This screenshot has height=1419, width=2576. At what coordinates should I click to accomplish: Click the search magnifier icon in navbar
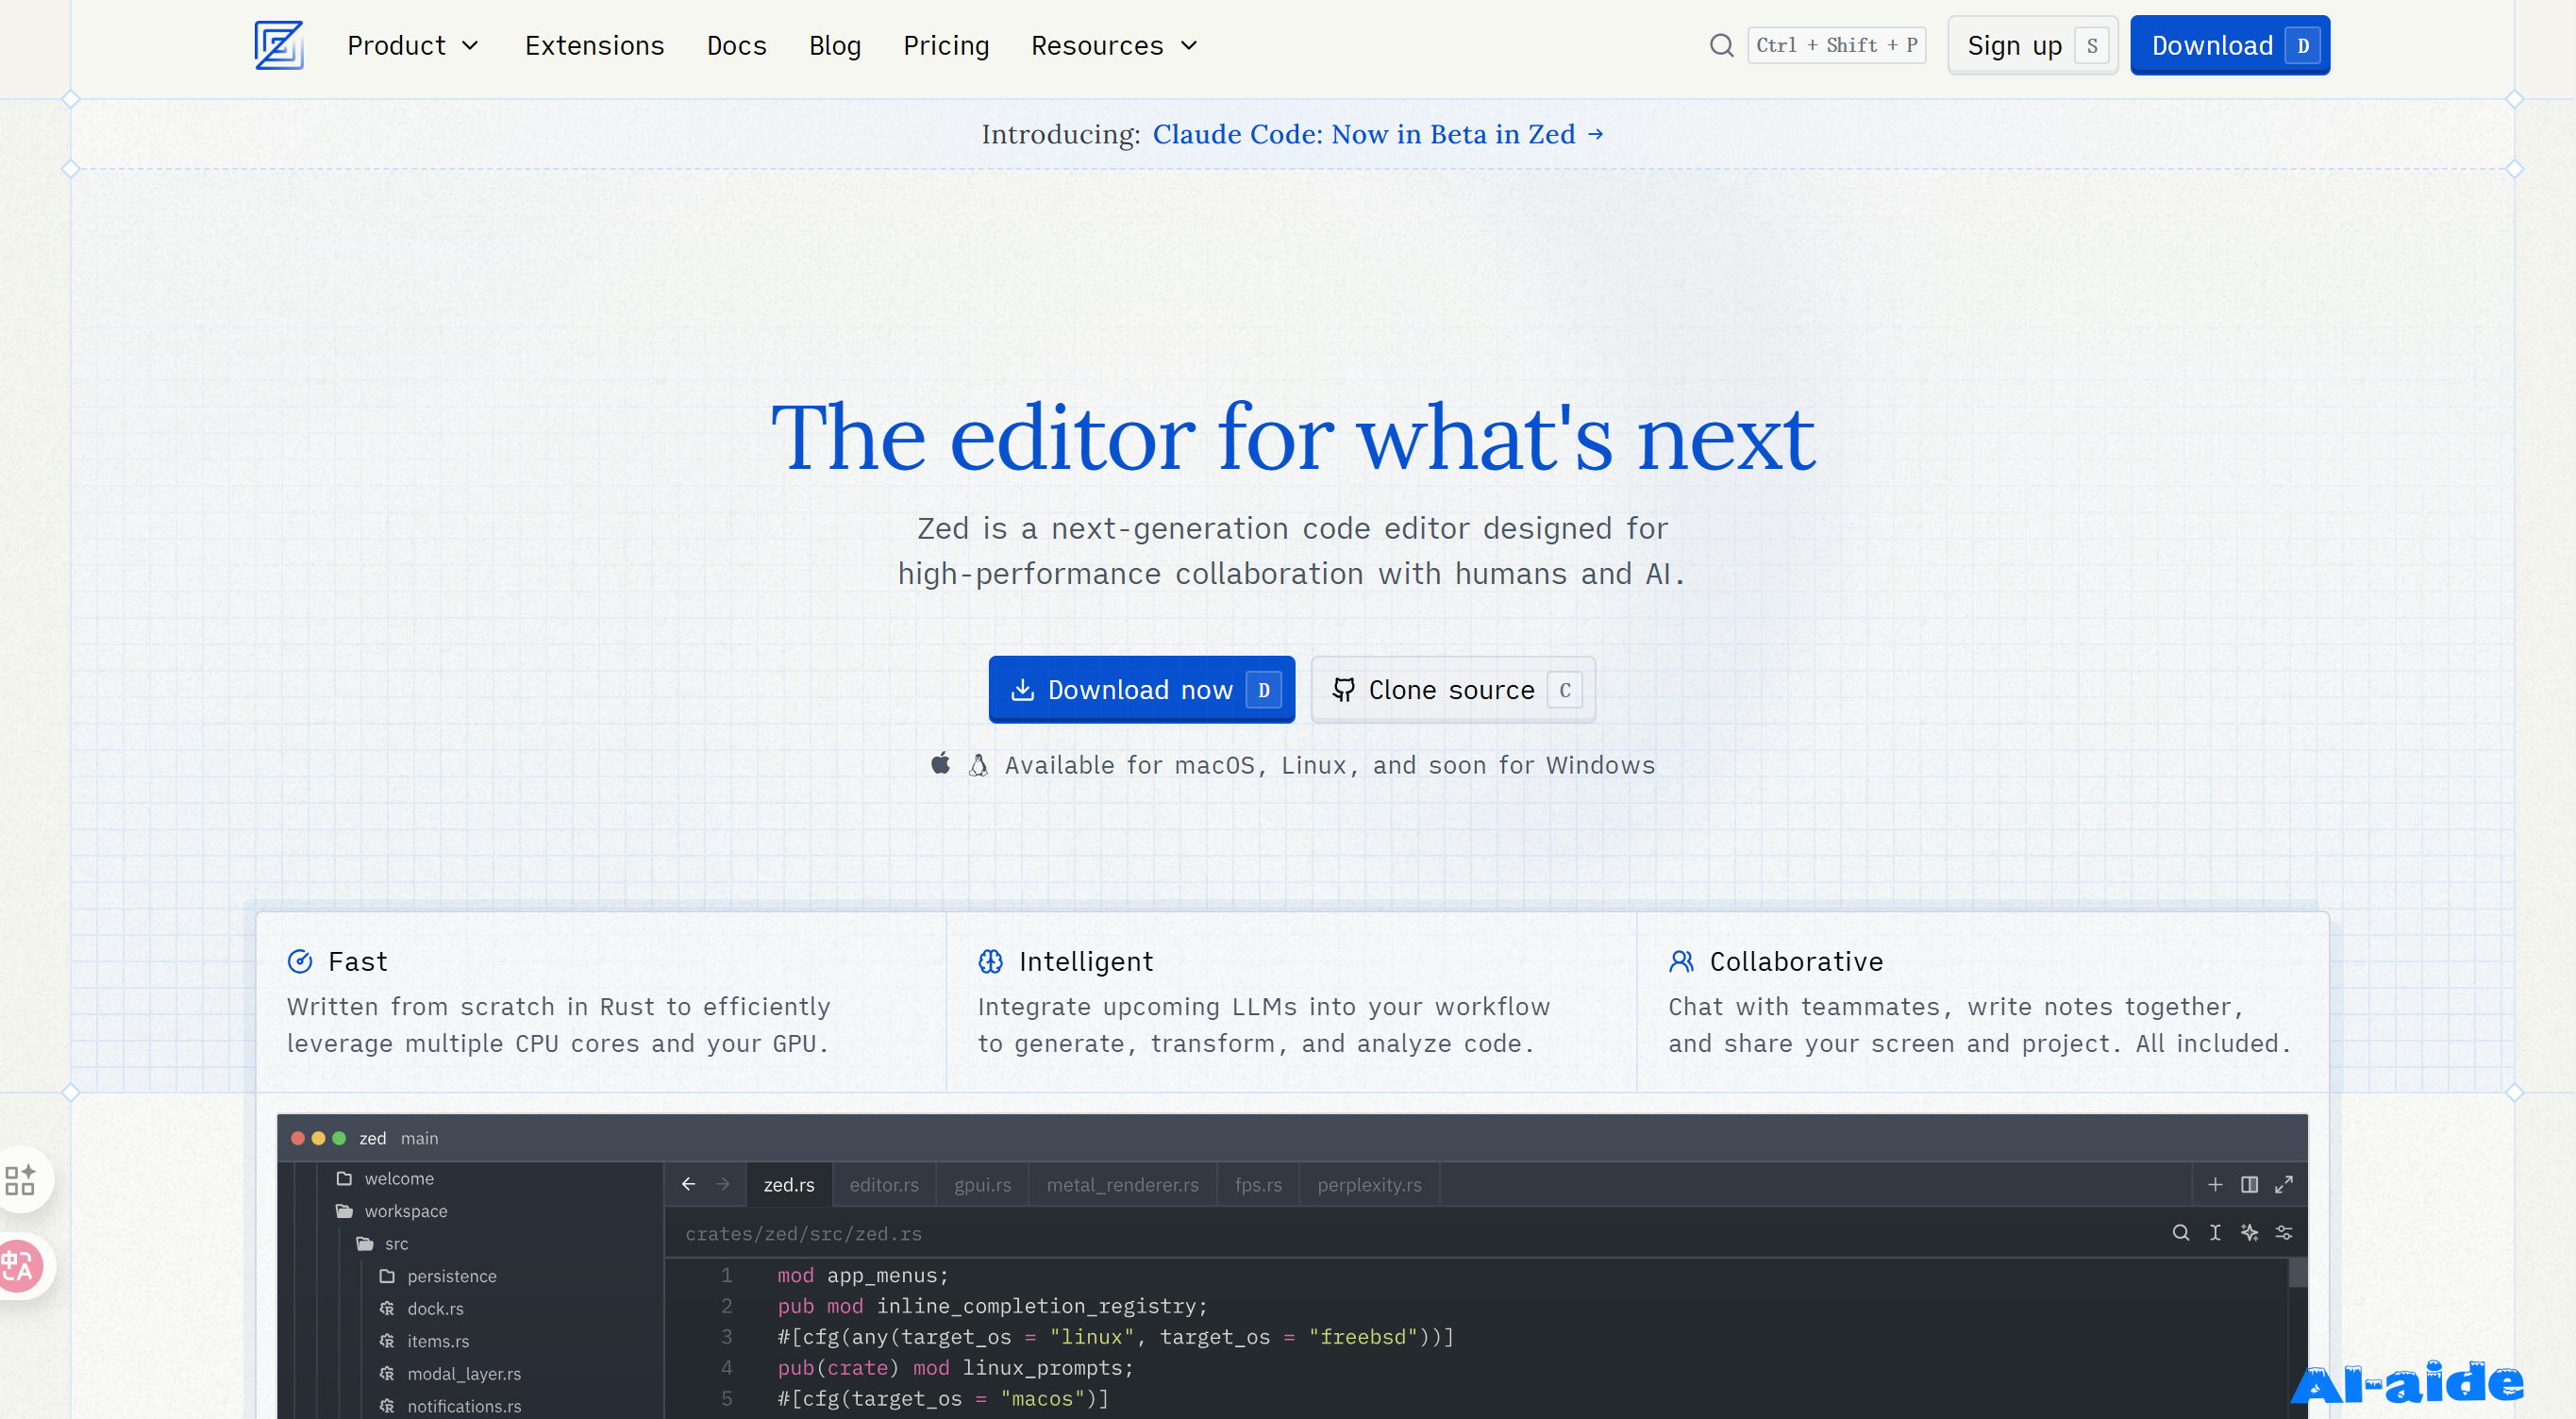pos(1721,46)
